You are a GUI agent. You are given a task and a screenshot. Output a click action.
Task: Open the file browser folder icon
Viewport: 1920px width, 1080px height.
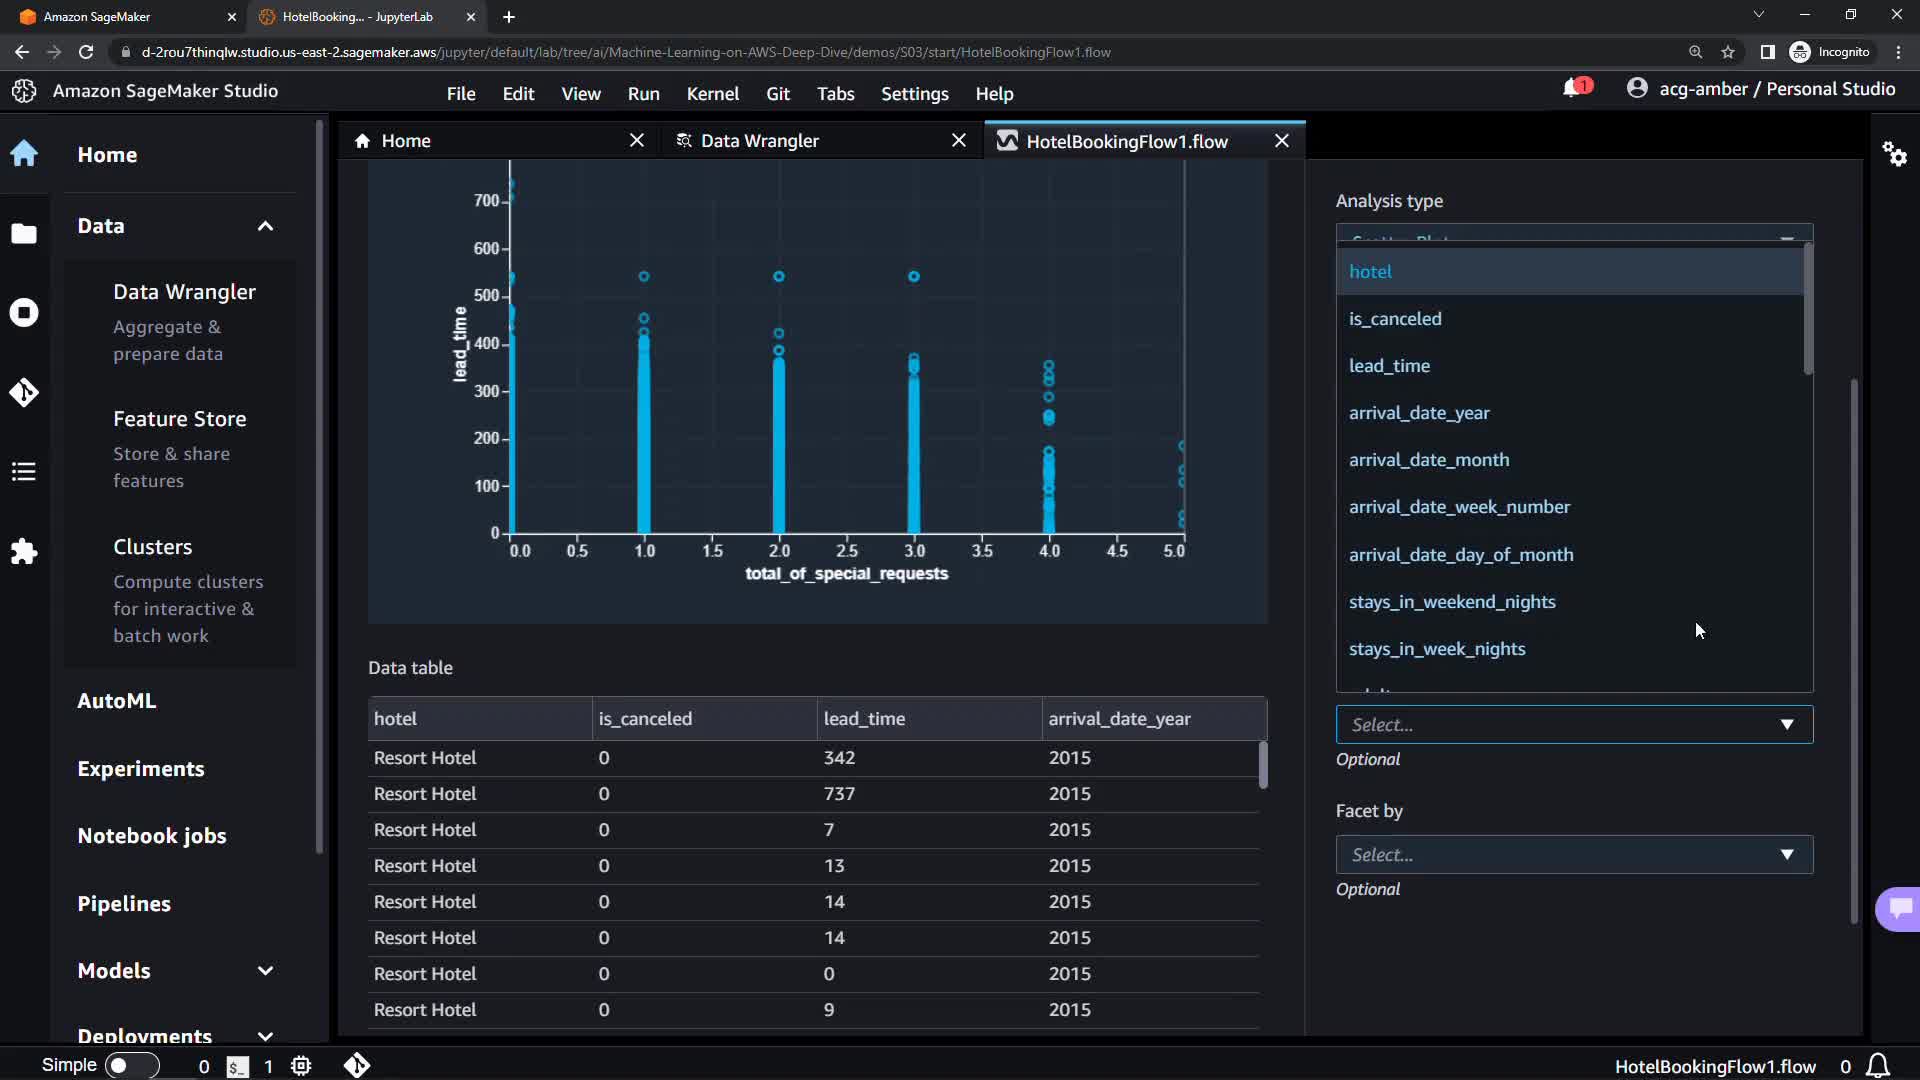(x=24, y=234)
